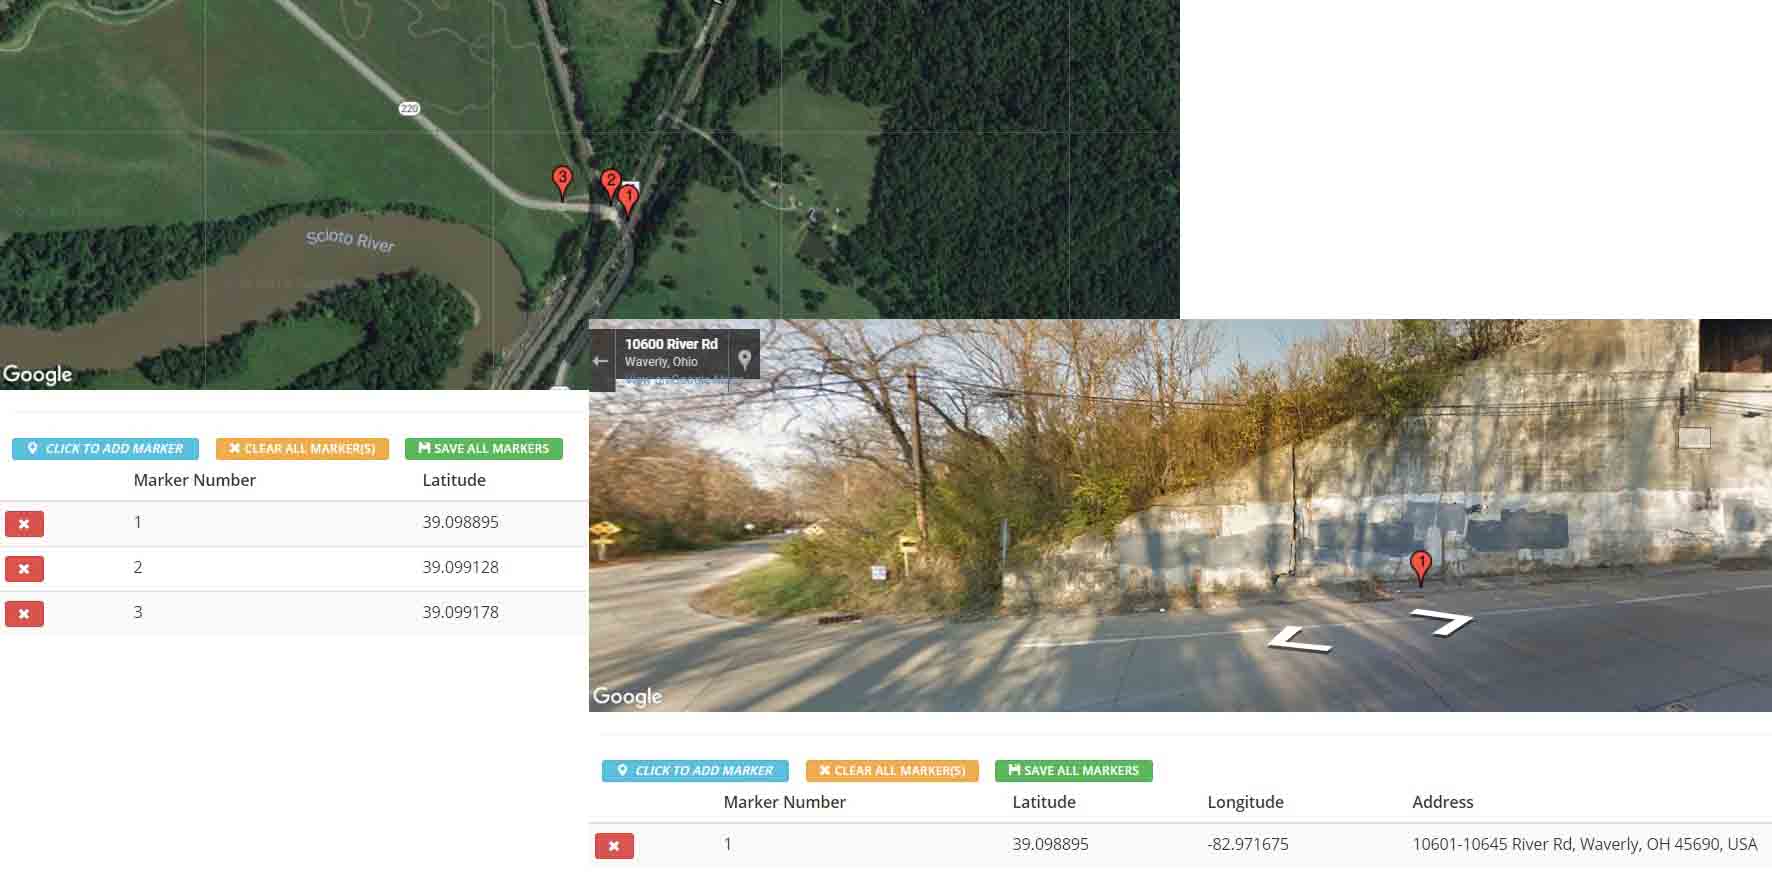
Task: Delete marker 2 with its red X button
Action: click(x=24, y=568)
